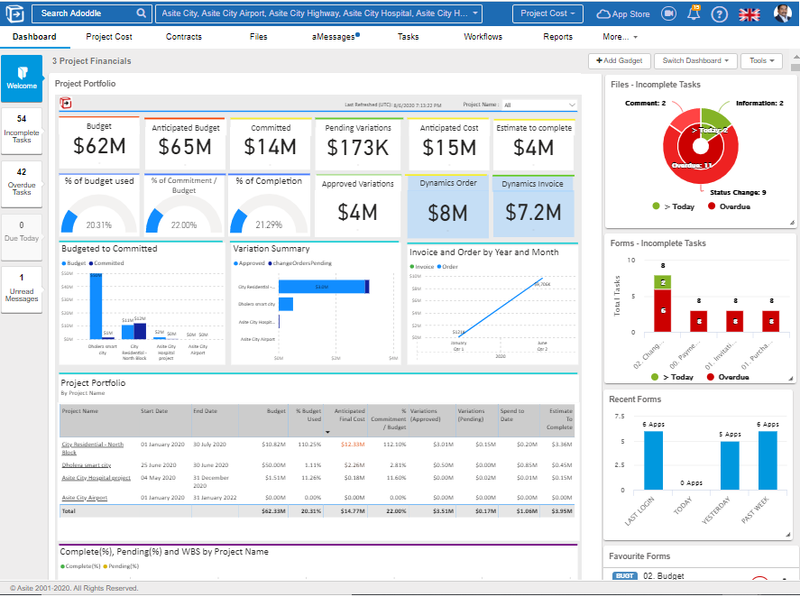Toggle Approved legend in Variation Summary

click(x=249, y=263)
